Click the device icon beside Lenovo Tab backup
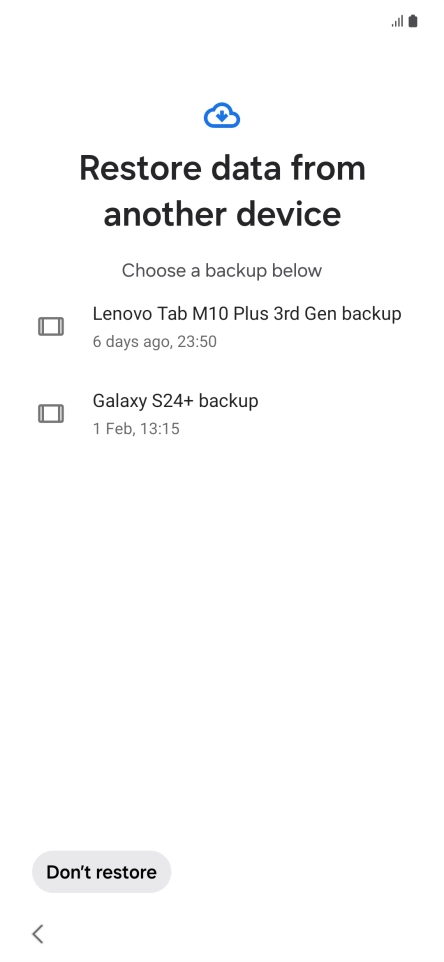The height and width of the screenshot is (962, 444). click(x=51, y=326)
